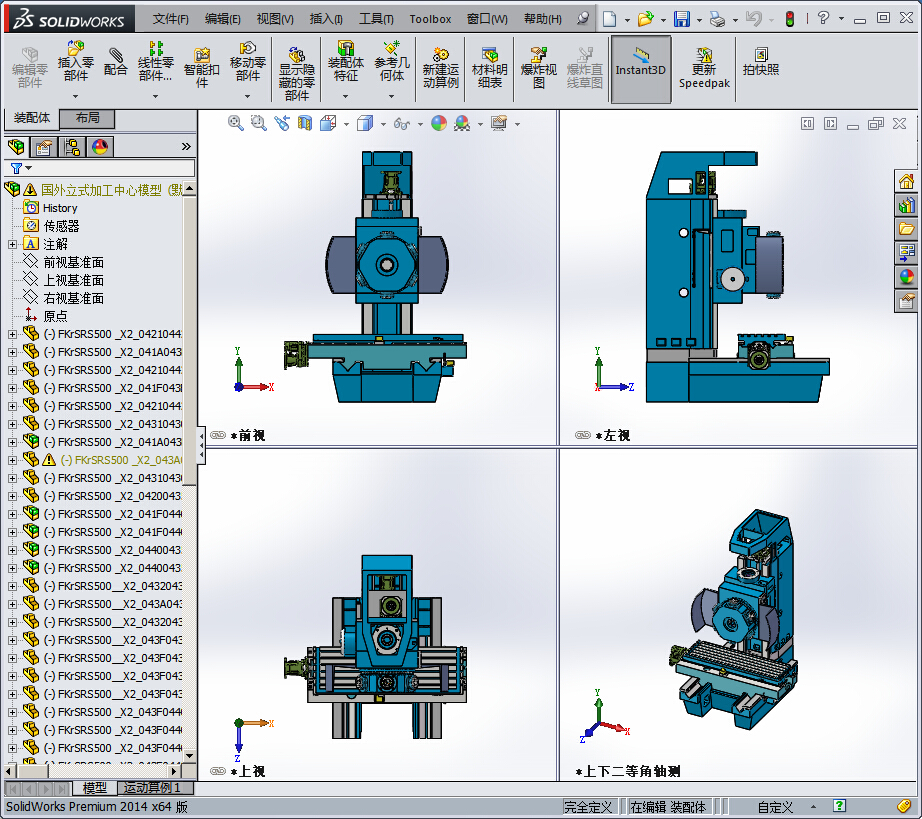Open the ConfigurationManager tab icon

72,146
